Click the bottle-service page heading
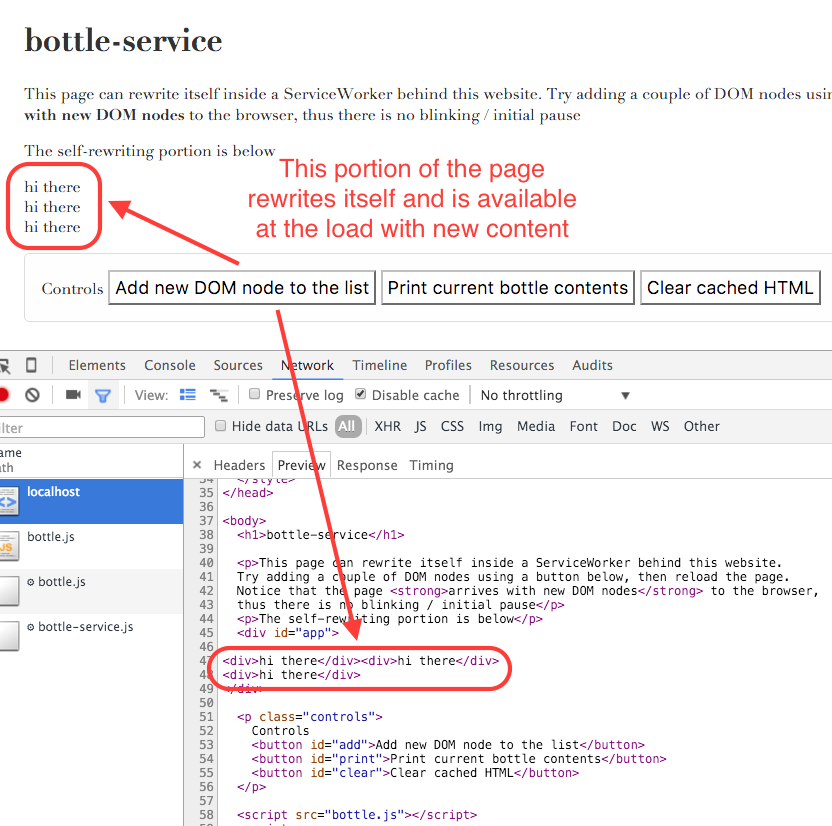Screen dimensions: 832x826 (x=123, y=40)
